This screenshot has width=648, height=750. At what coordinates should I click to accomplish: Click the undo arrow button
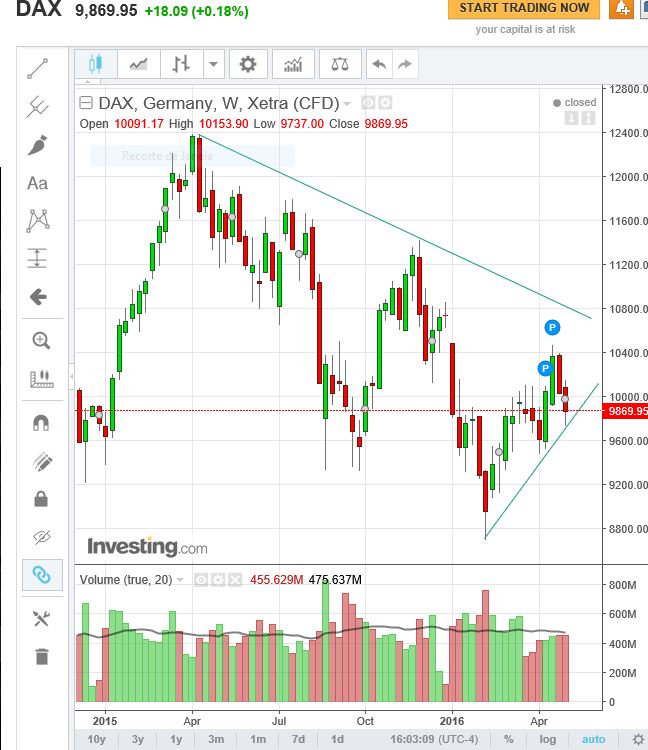coord(379,65)
